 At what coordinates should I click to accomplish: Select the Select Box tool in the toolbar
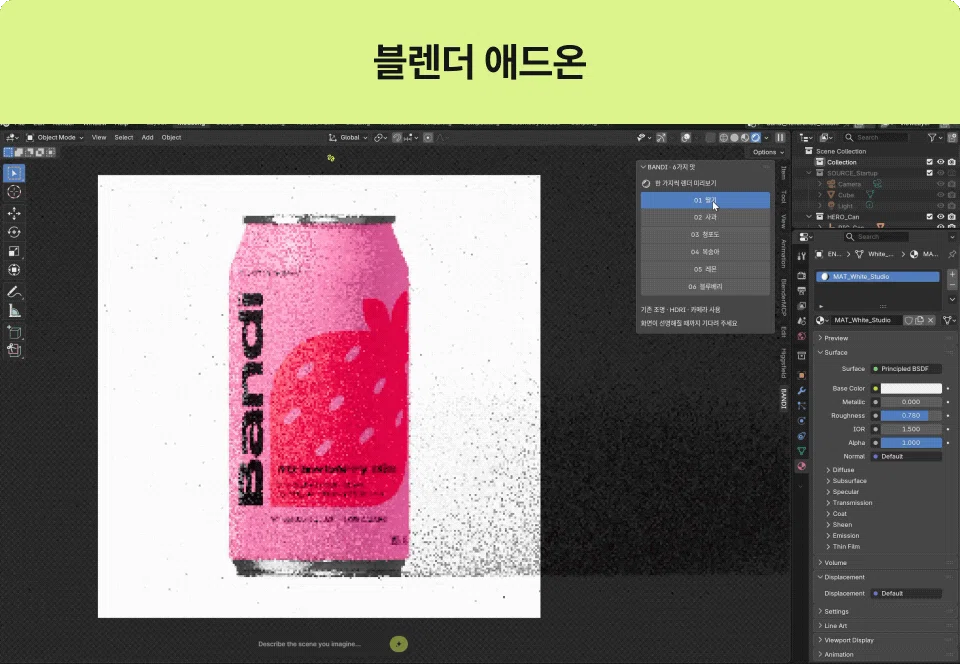[14, 173]
